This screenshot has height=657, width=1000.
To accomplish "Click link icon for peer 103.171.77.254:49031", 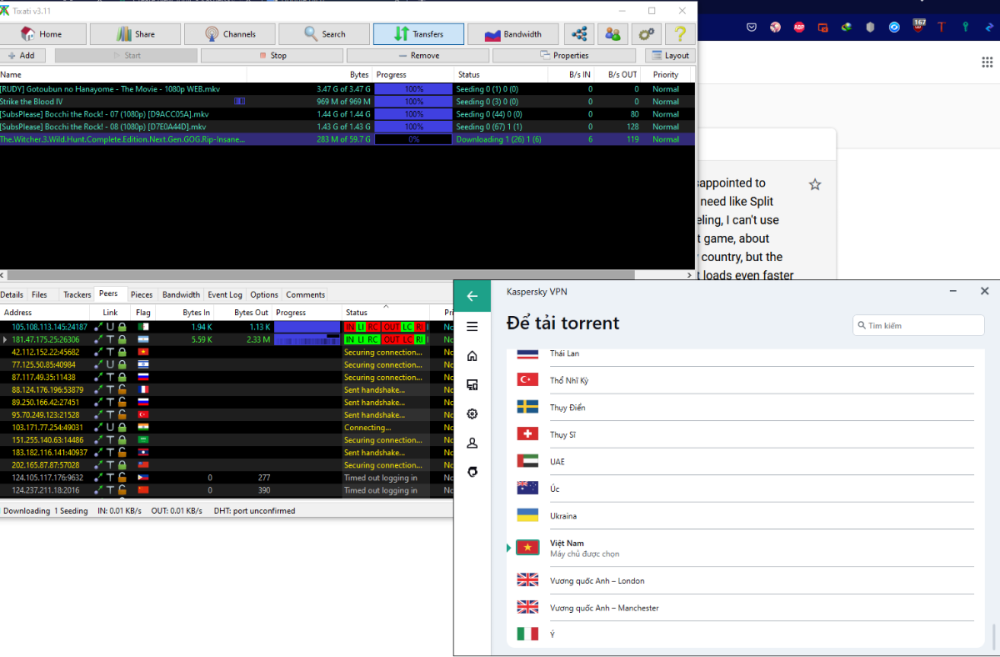I will [x=98, y=427].
